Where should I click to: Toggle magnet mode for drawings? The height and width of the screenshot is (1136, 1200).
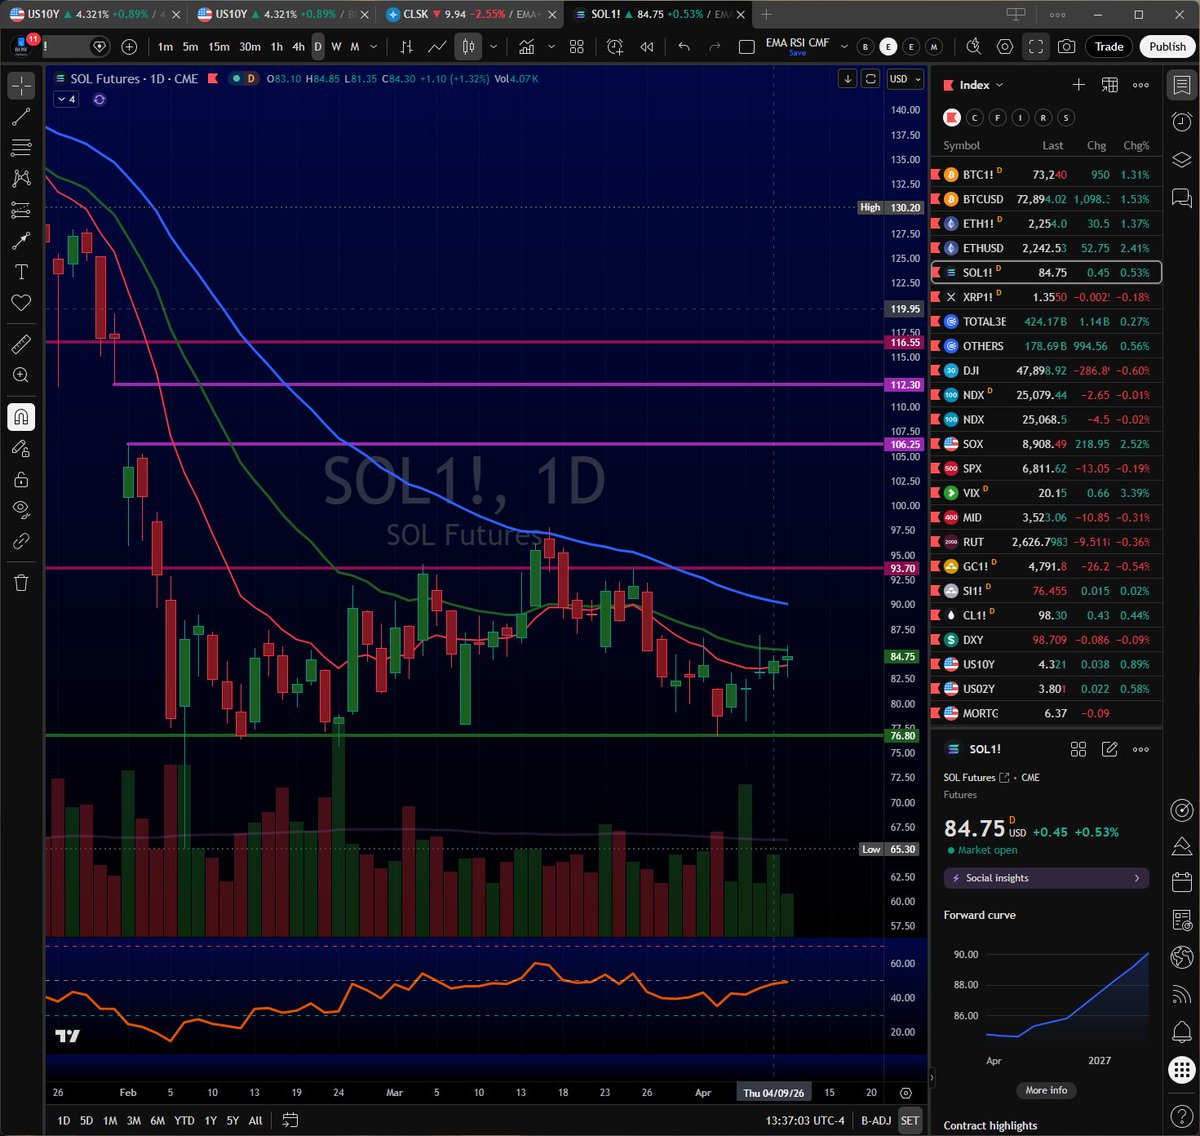point(21,417)
